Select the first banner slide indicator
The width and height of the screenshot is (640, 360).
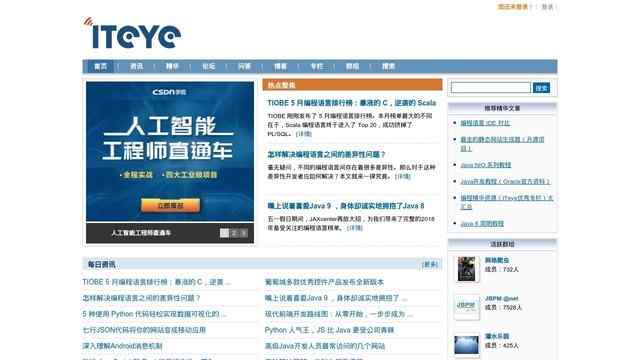click(x=224, y=233)
